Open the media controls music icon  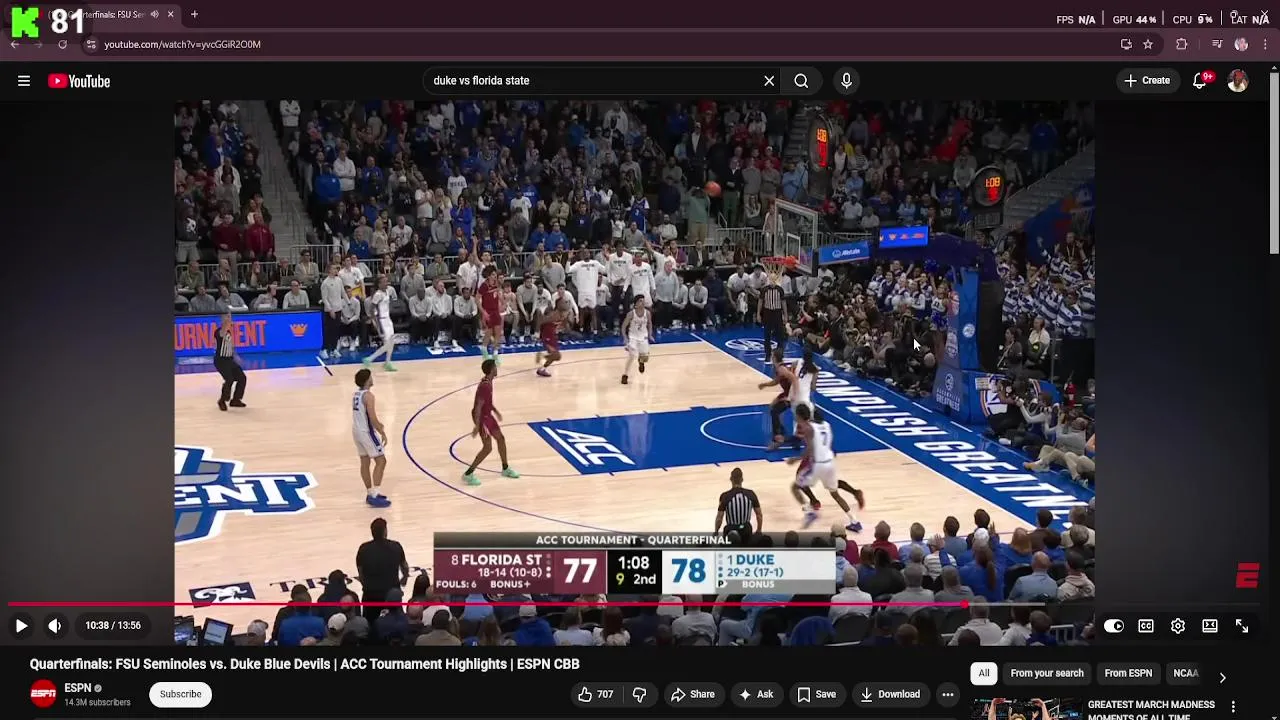point(1217,44)
